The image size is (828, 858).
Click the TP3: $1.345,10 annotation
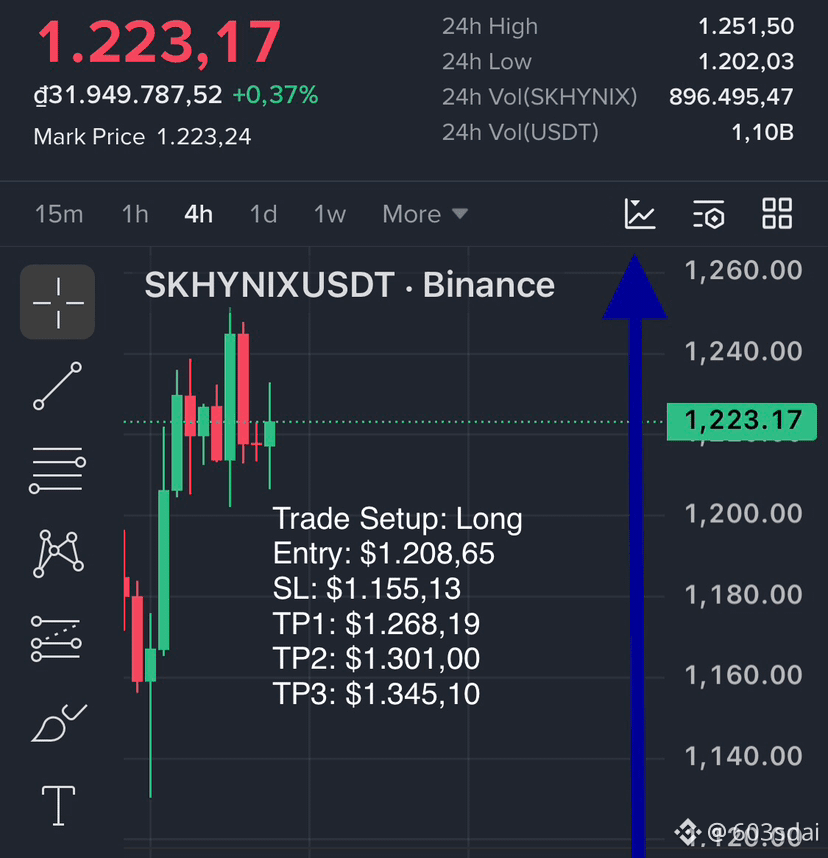pos(377,694)
